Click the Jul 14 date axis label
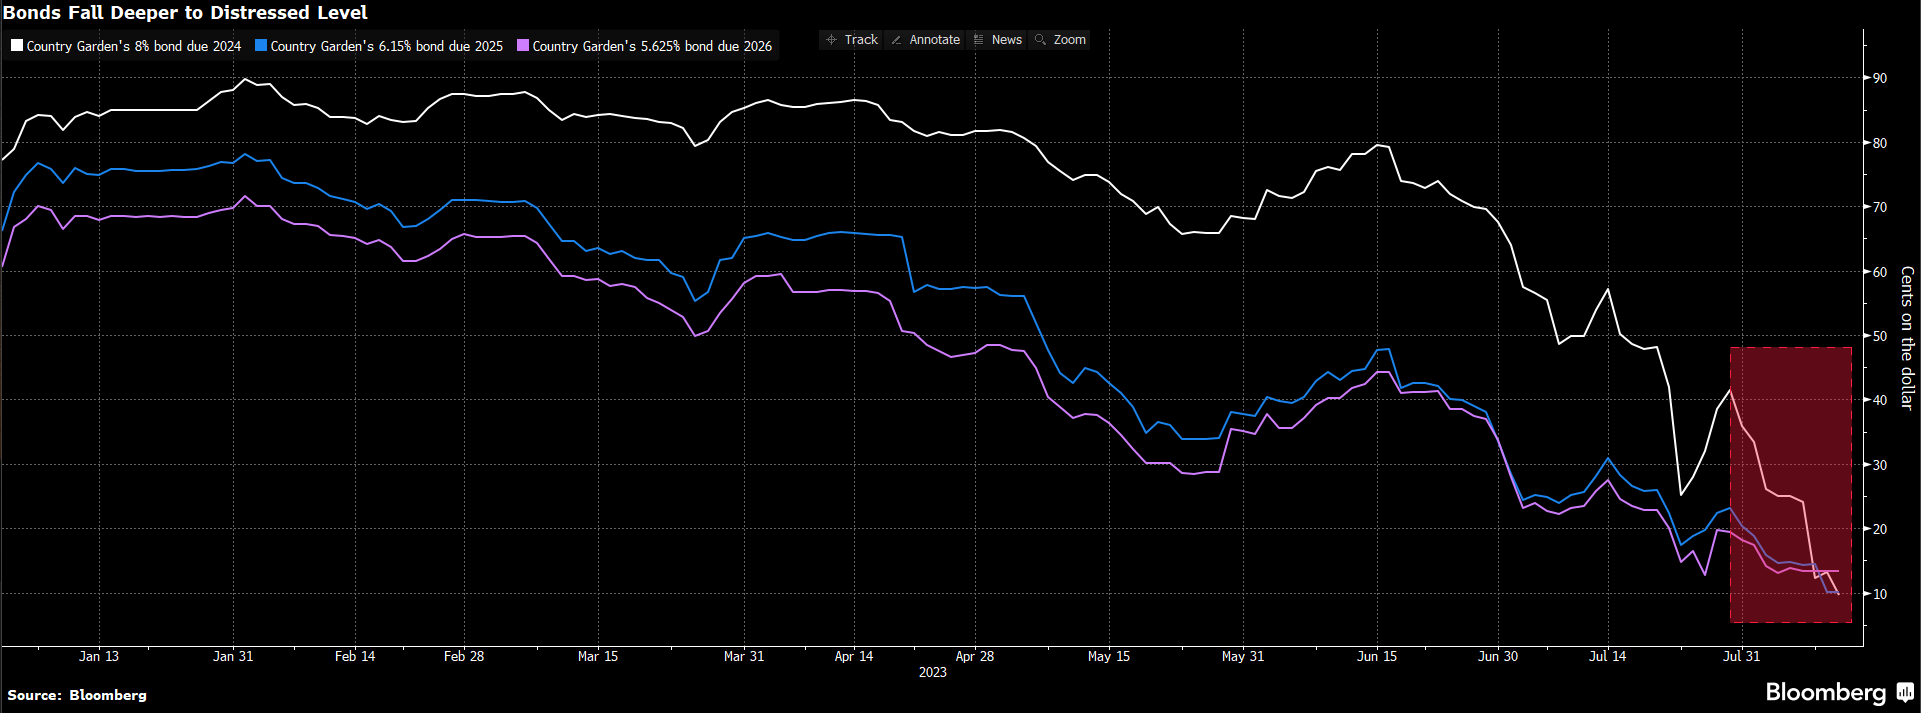Image resolution: width=1921 pixels, height=713 pixels. point(1608,656)
